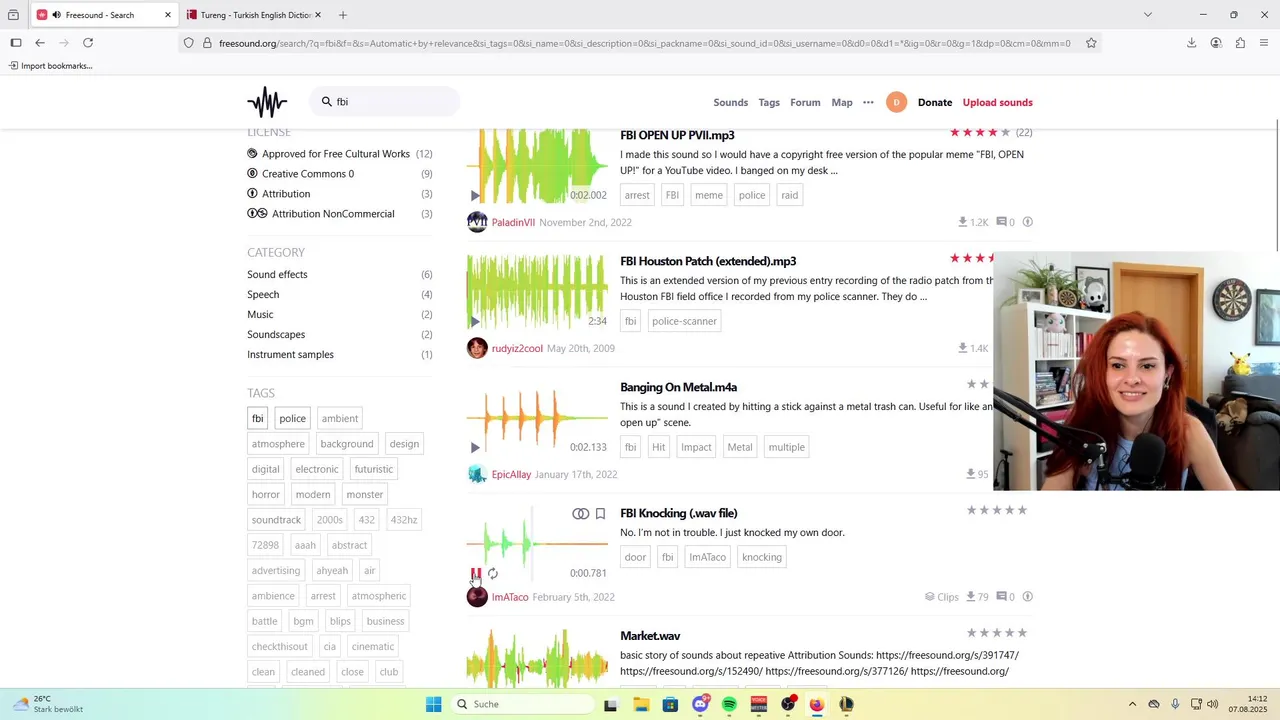Image resolution: width=1280 pixels, height=720 pixels.
Task: Go back to the previous page
Action: pos(40,43)
